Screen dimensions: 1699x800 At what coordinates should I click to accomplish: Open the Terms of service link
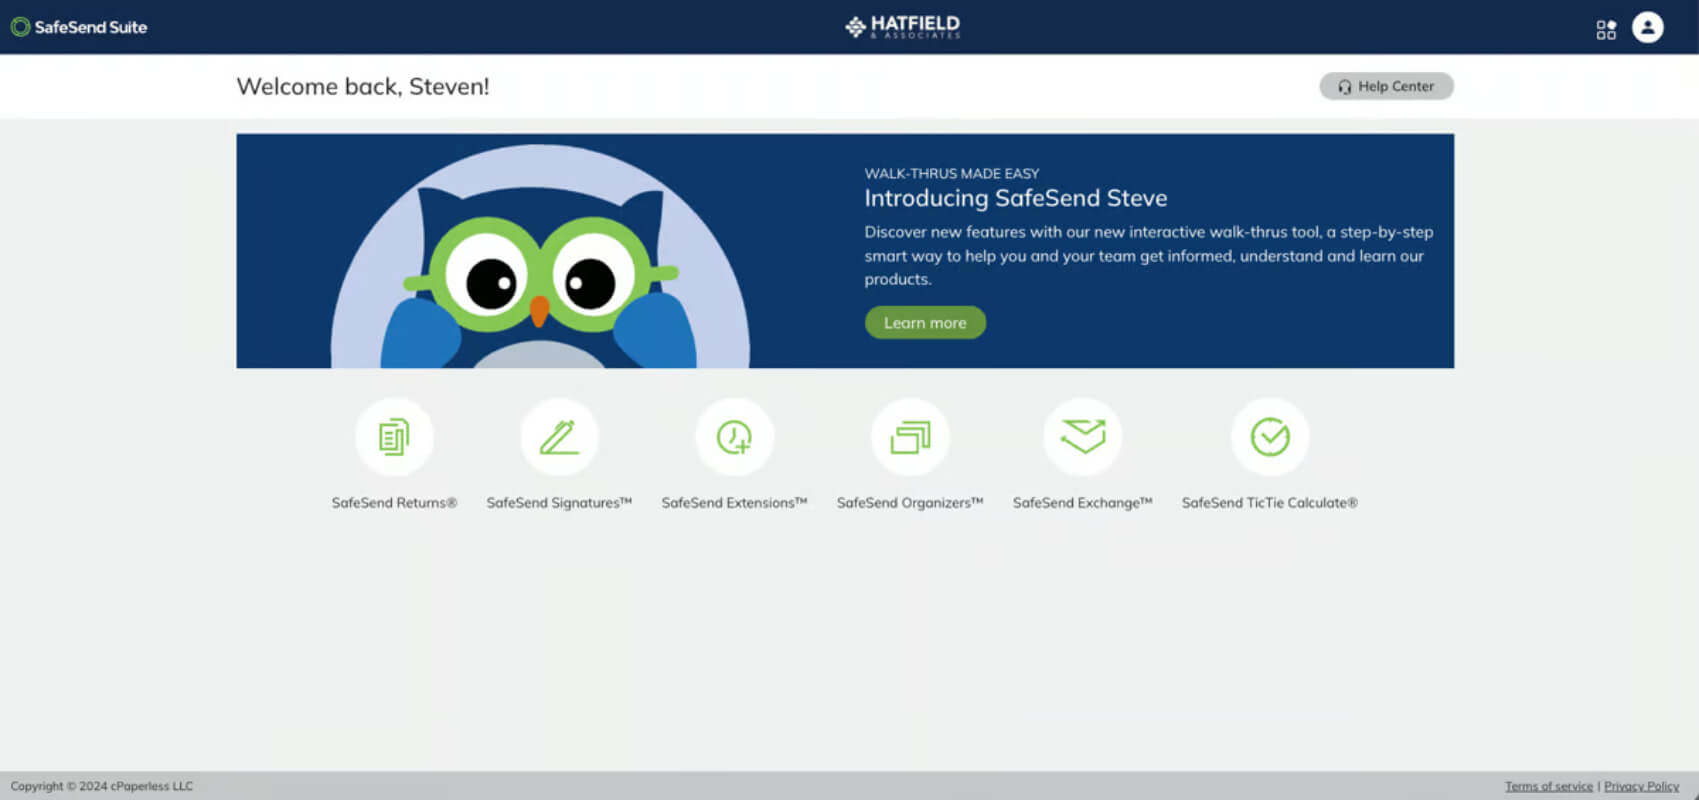pos(1549,786)
